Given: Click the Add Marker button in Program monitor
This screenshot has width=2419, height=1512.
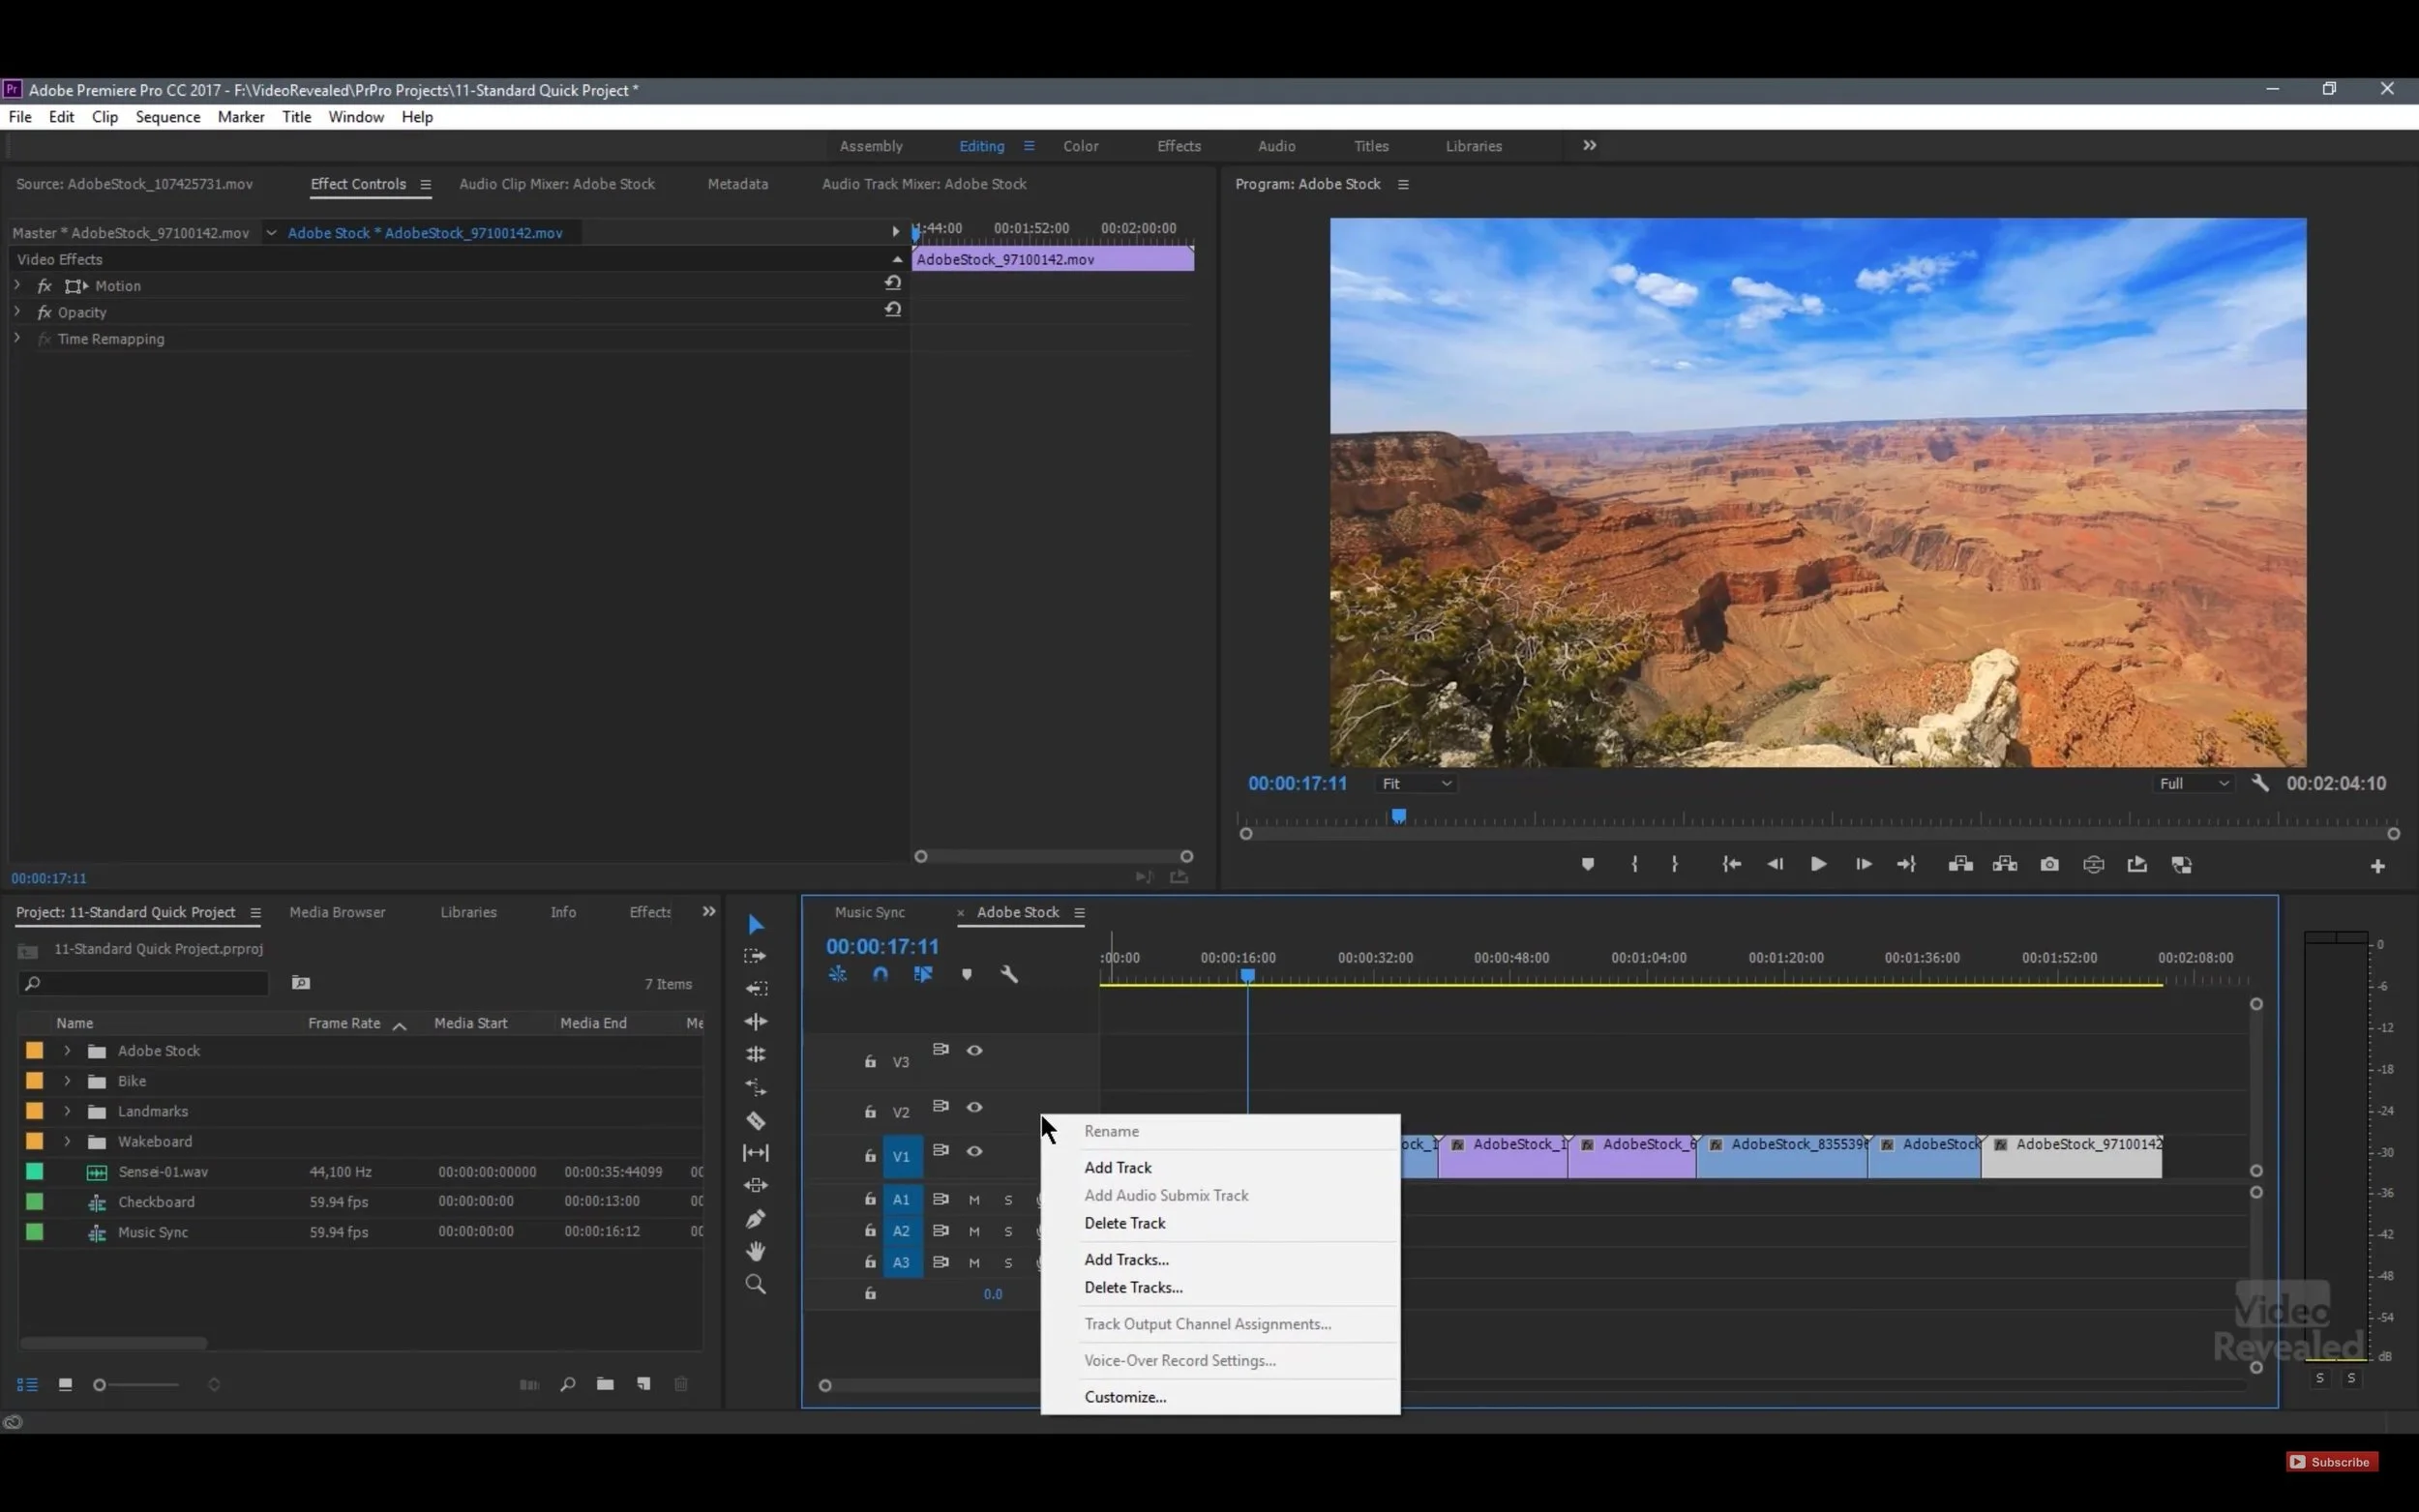Looking at the screenshot, I should pyautogui.click(x=1587, y=864).
